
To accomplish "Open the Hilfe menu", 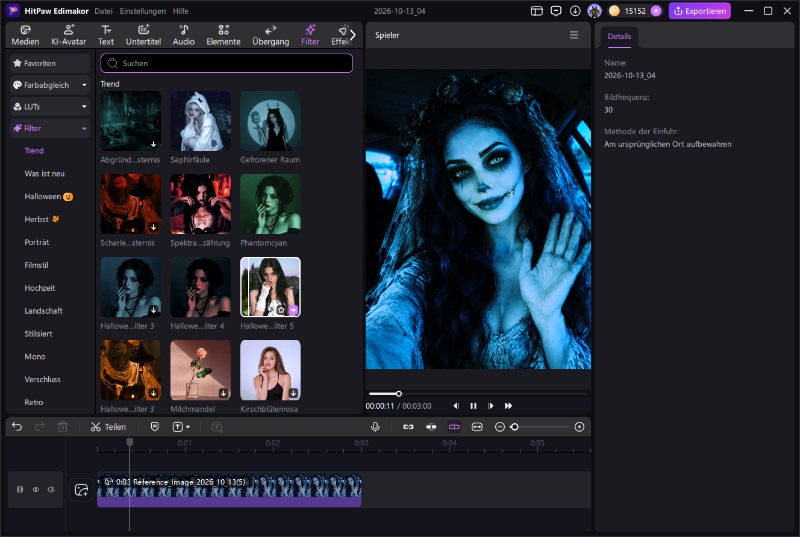I will coord(181,11).
